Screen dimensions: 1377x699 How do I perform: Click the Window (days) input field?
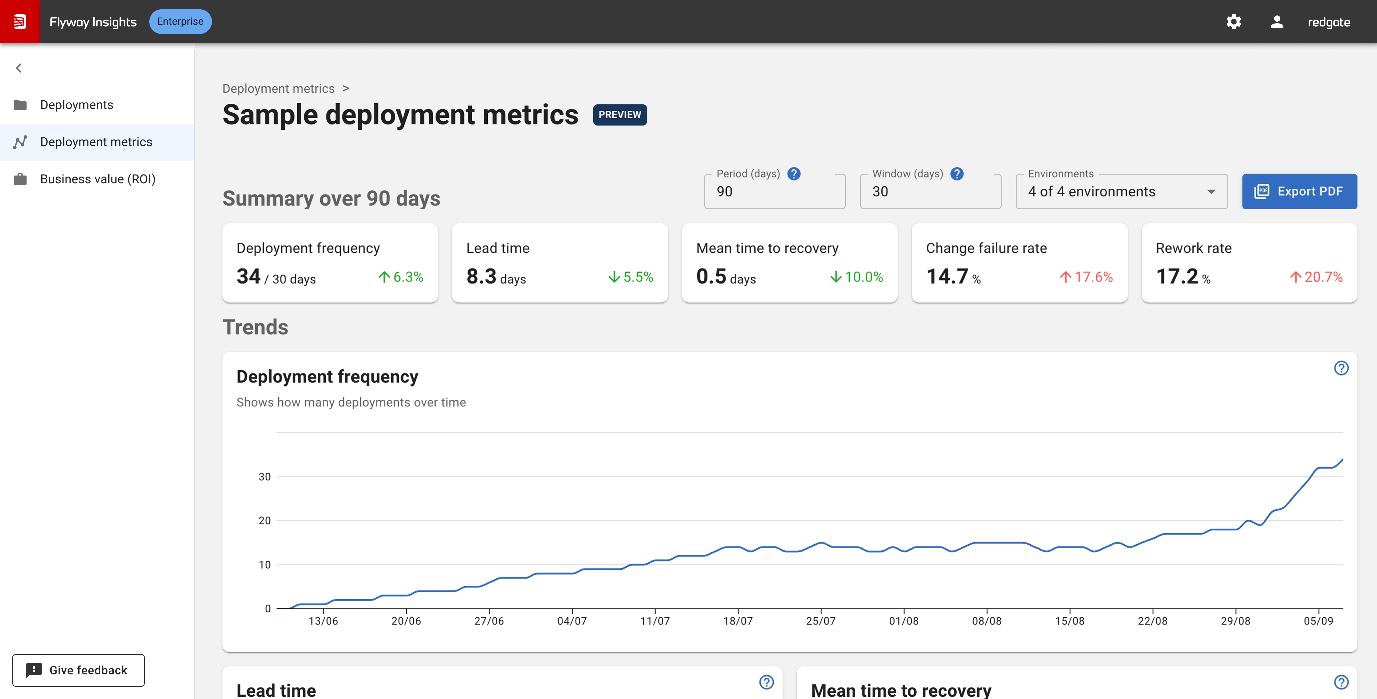coord(930,191)
